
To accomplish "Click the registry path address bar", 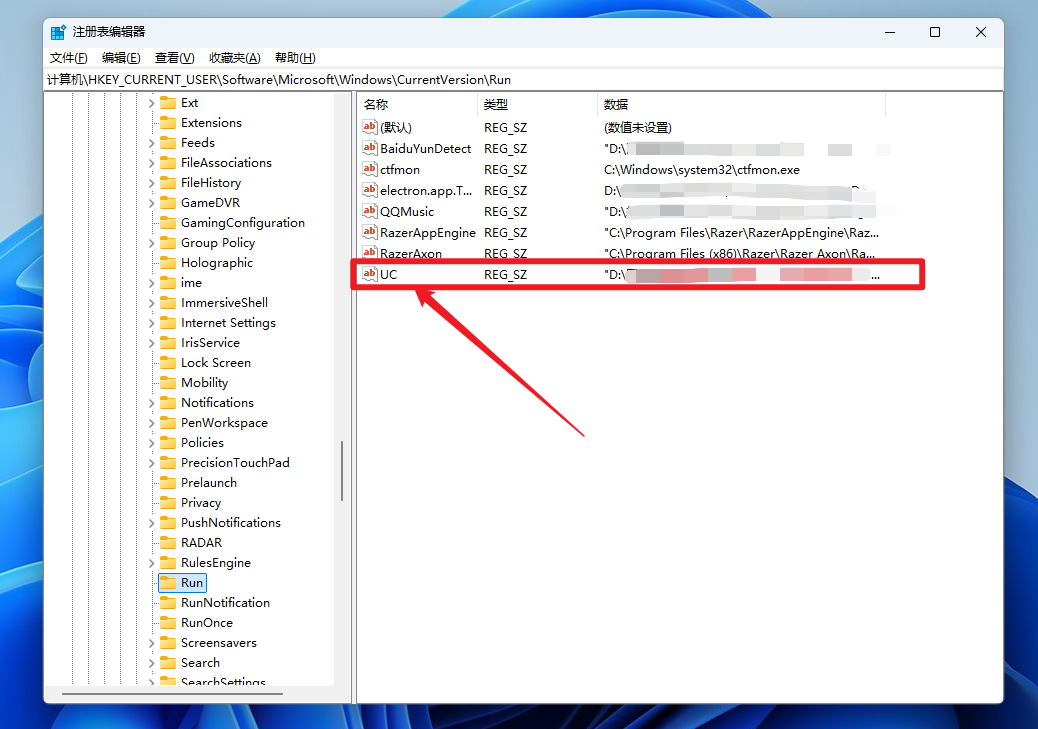I will 523,79.
